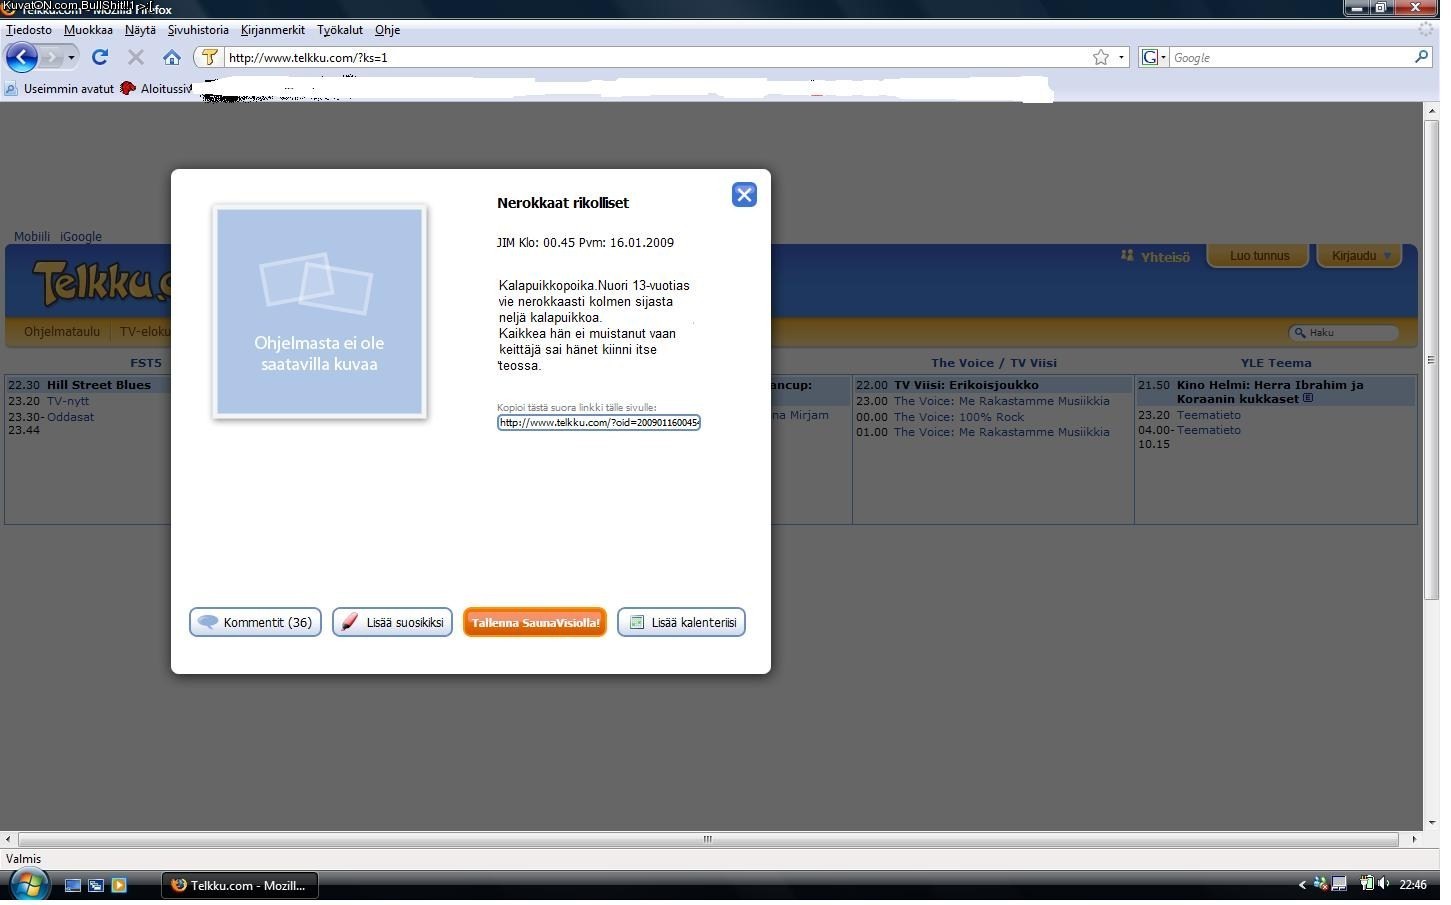Open the TV-nytt program at 23.20

tap(68, 401)
